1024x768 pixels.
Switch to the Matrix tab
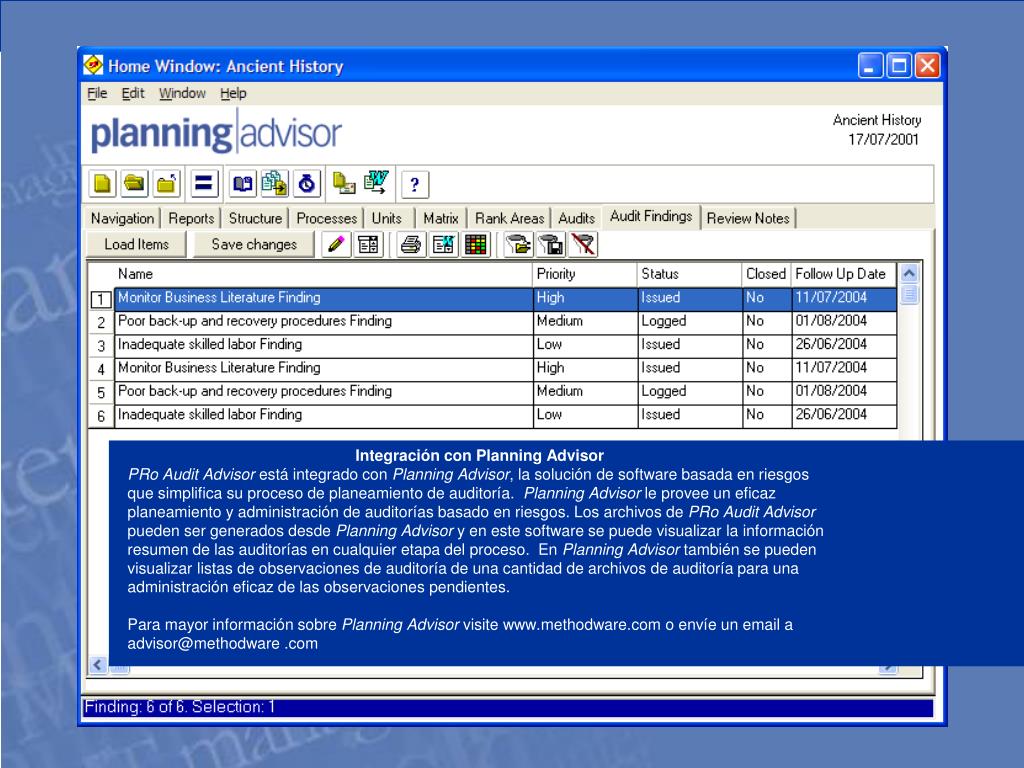pyautogui.click(x=441, y=218)
